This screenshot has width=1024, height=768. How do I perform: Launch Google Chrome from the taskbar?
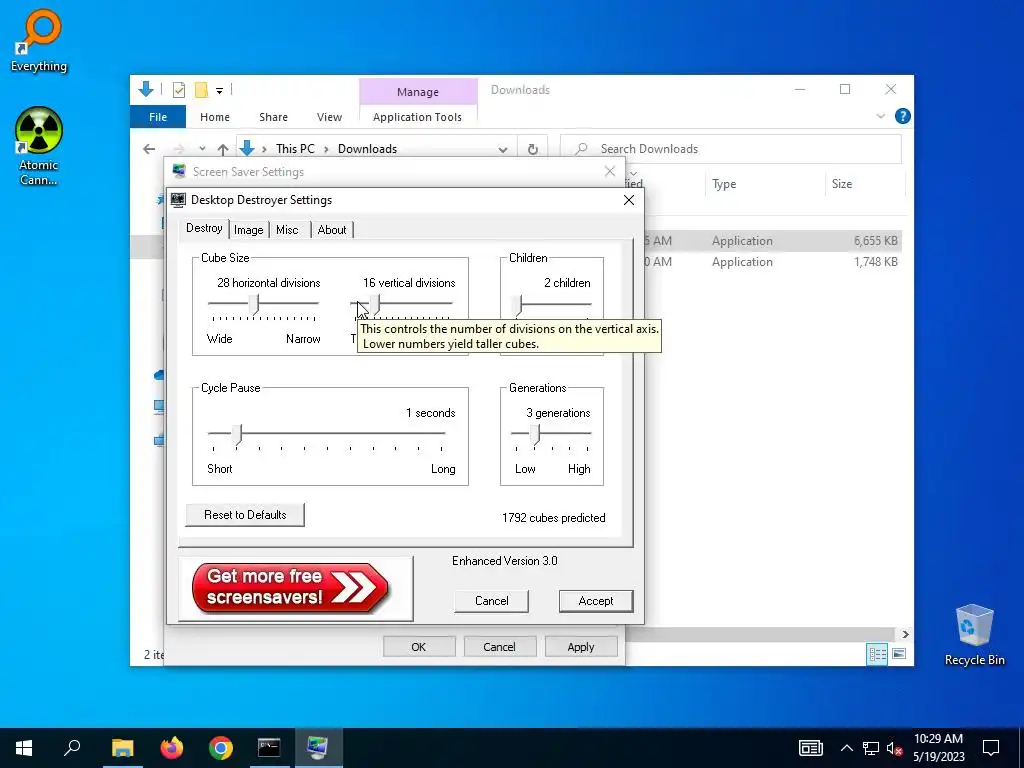pyautogui.click(x=221, y=748)
